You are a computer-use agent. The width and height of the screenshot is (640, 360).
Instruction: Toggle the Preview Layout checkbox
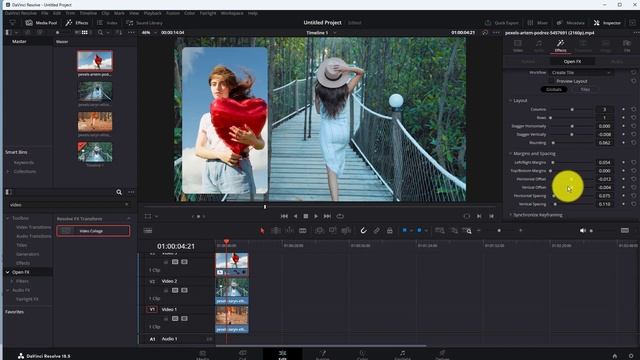coord(551,81)
